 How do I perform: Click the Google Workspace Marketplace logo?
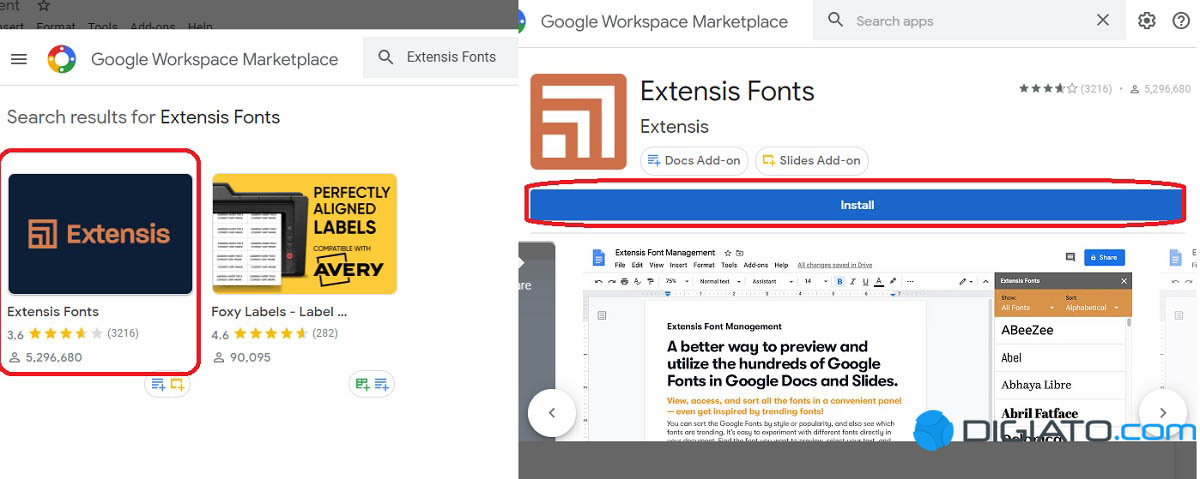click(x=62, y=59)
